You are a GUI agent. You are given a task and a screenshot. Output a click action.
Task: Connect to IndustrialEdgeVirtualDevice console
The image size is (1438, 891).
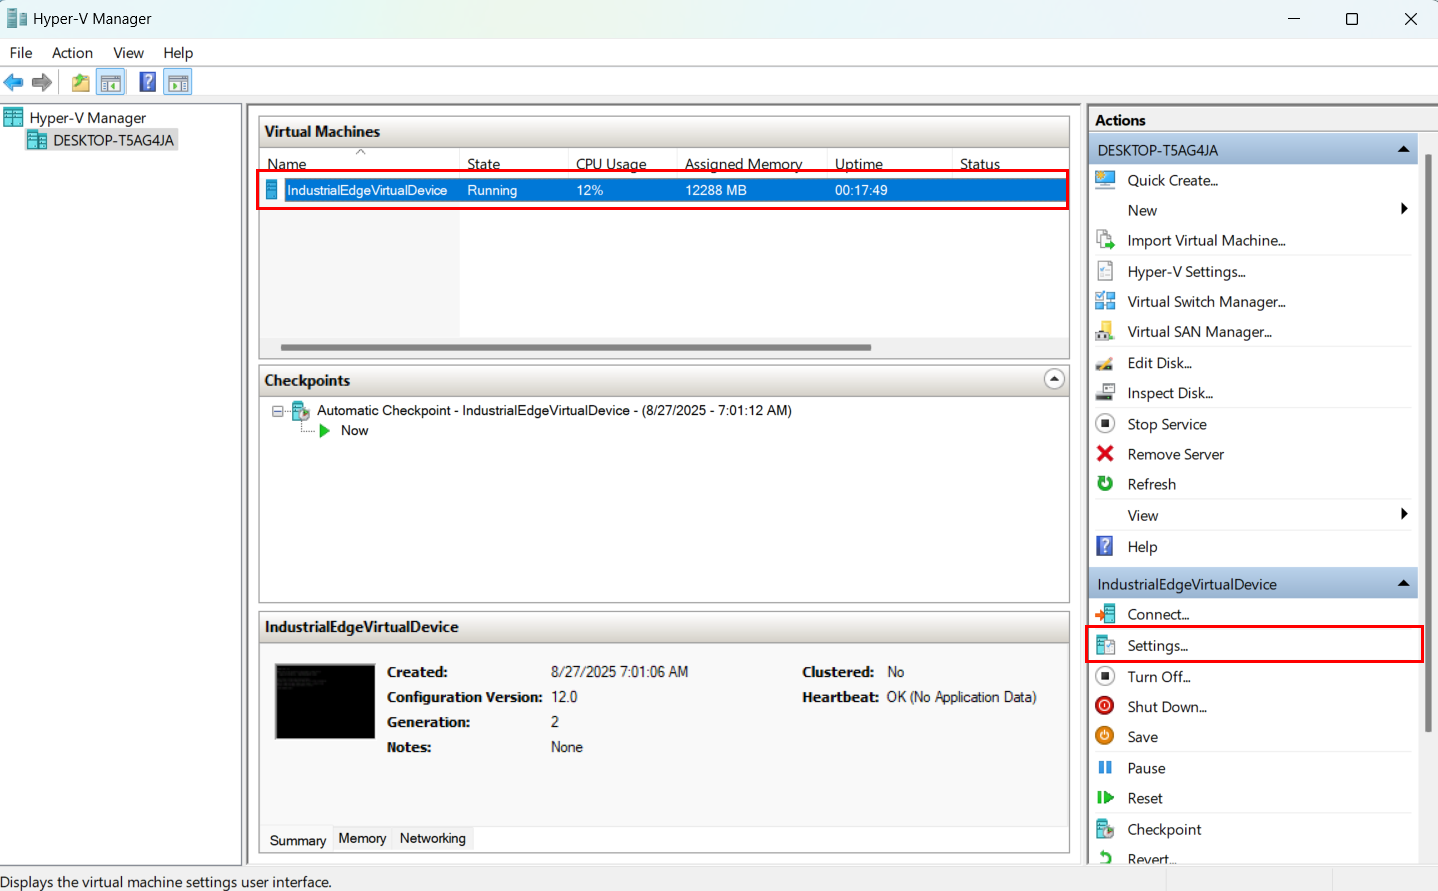pyautogui.click(x=1157, y=614)
